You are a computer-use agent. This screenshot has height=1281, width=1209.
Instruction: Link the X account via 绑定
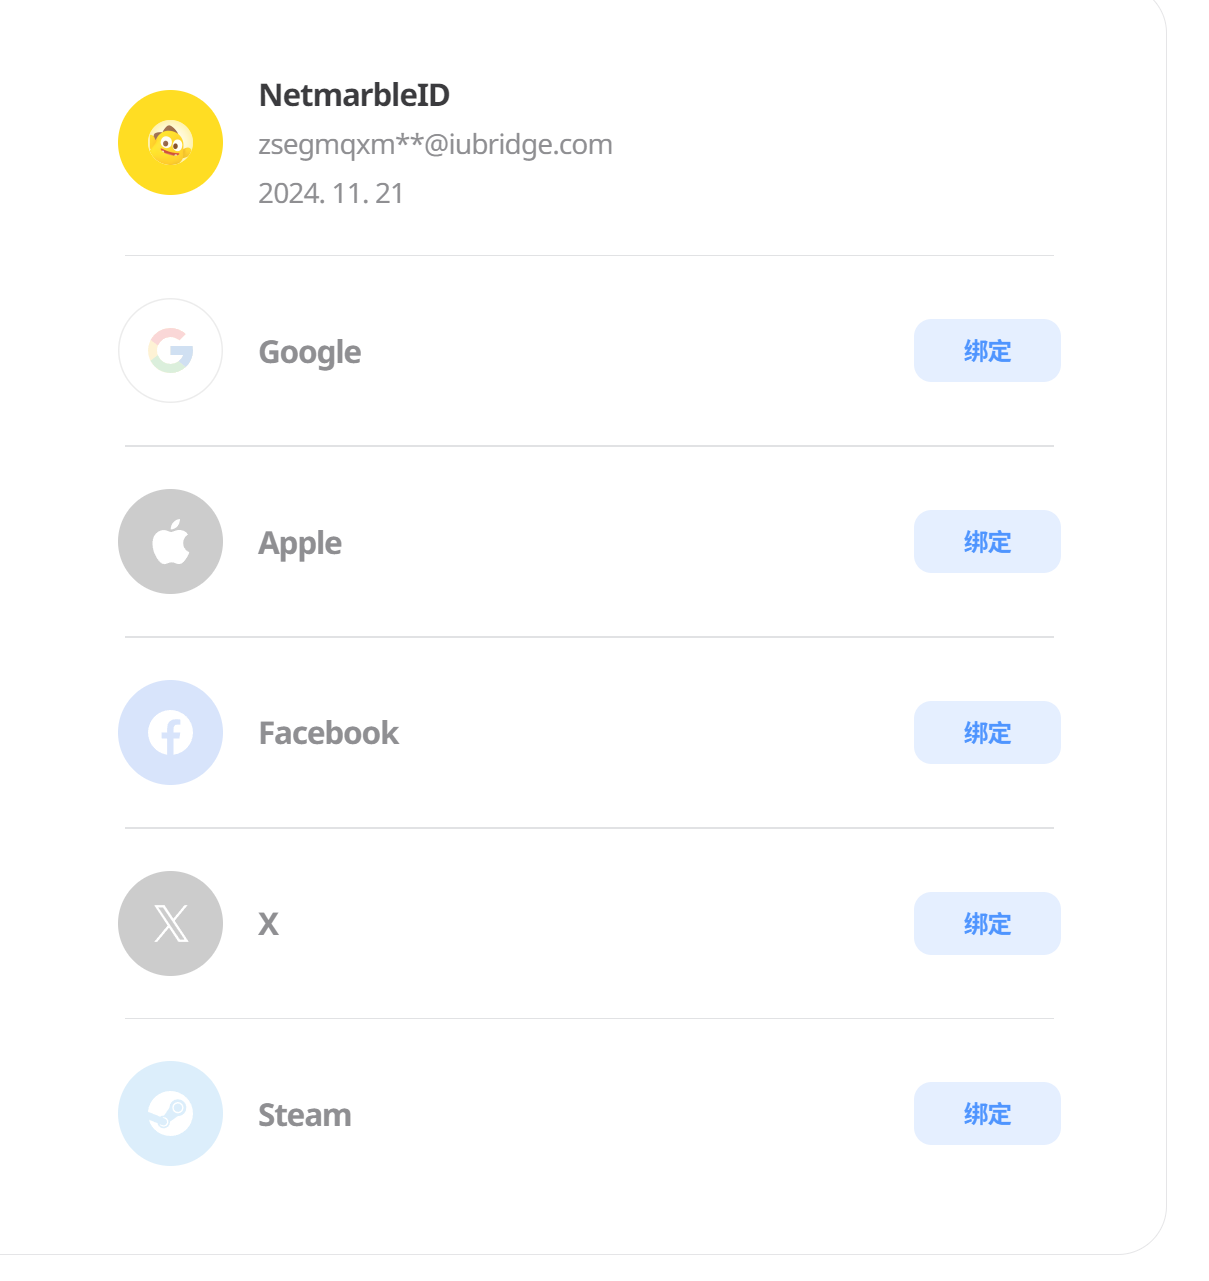coord(986,924)
